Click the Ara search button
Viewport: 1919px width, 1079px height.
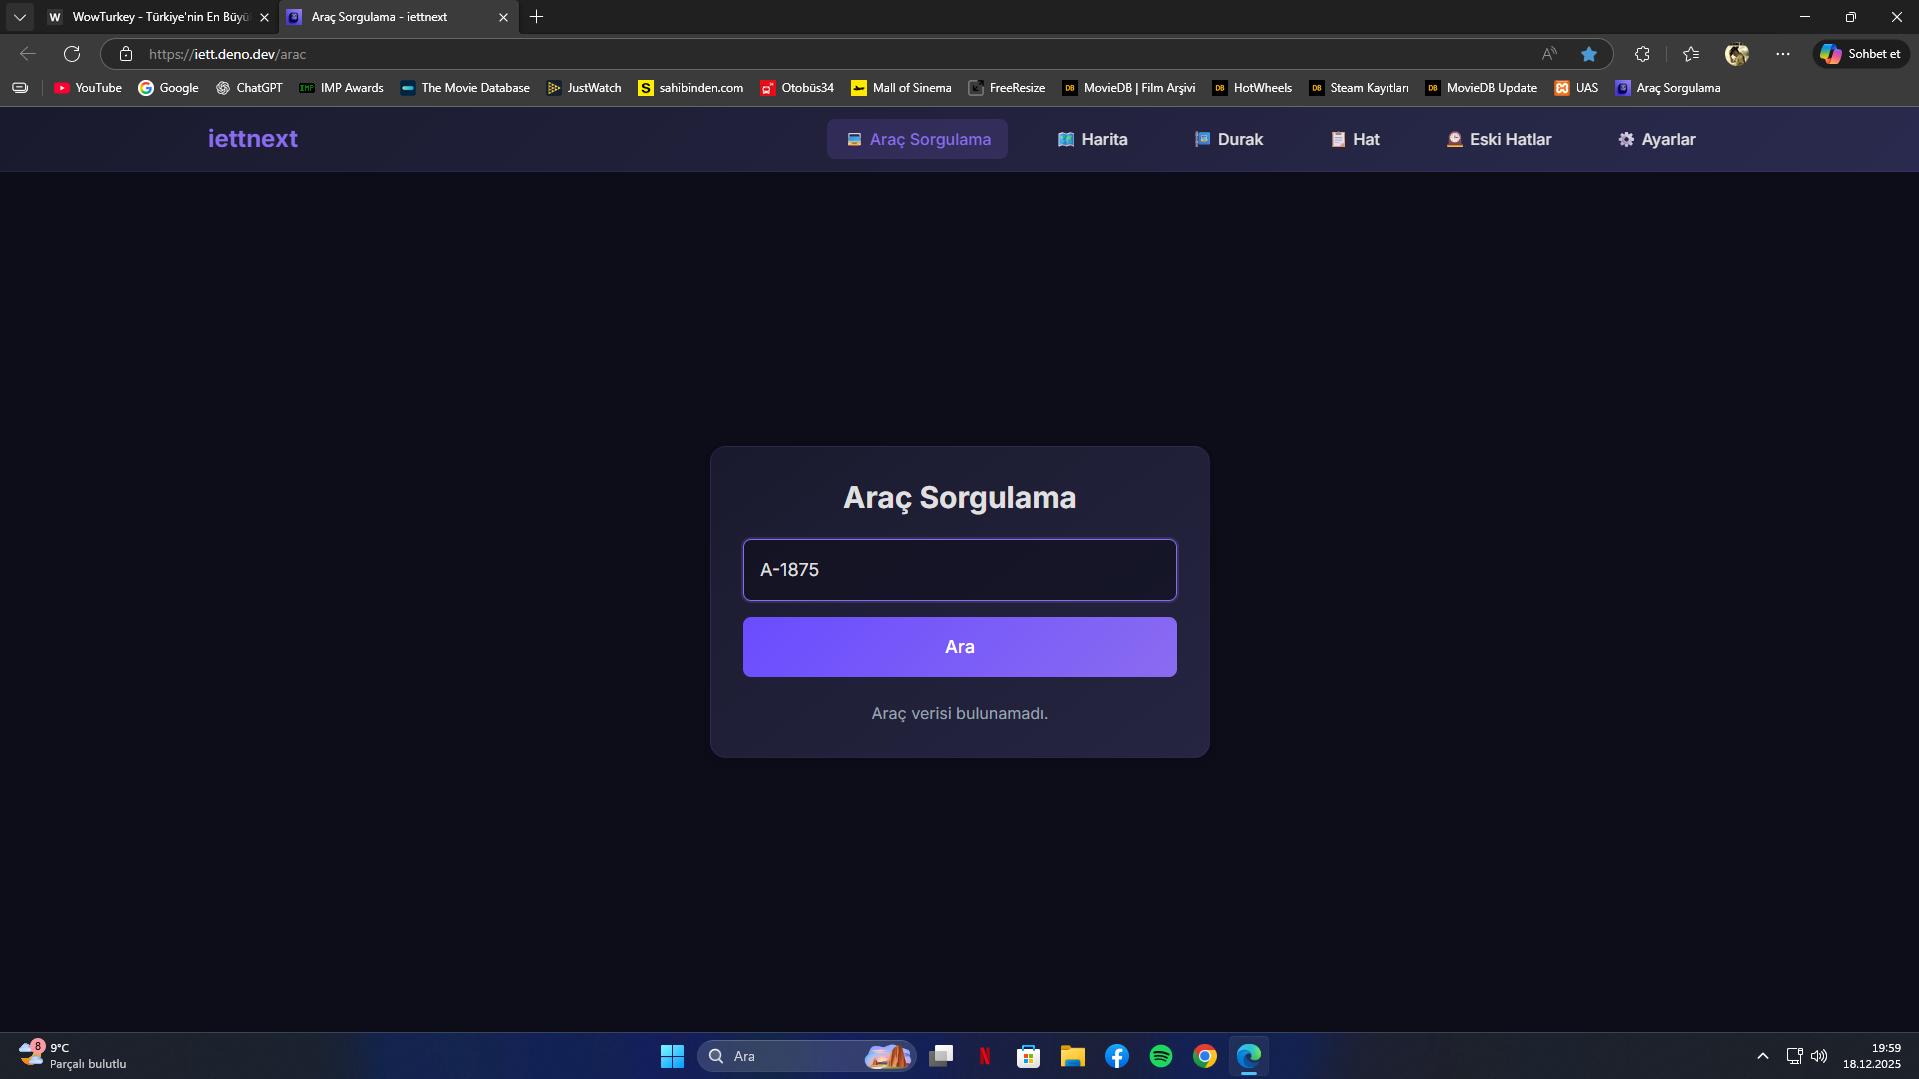(959, 647)
